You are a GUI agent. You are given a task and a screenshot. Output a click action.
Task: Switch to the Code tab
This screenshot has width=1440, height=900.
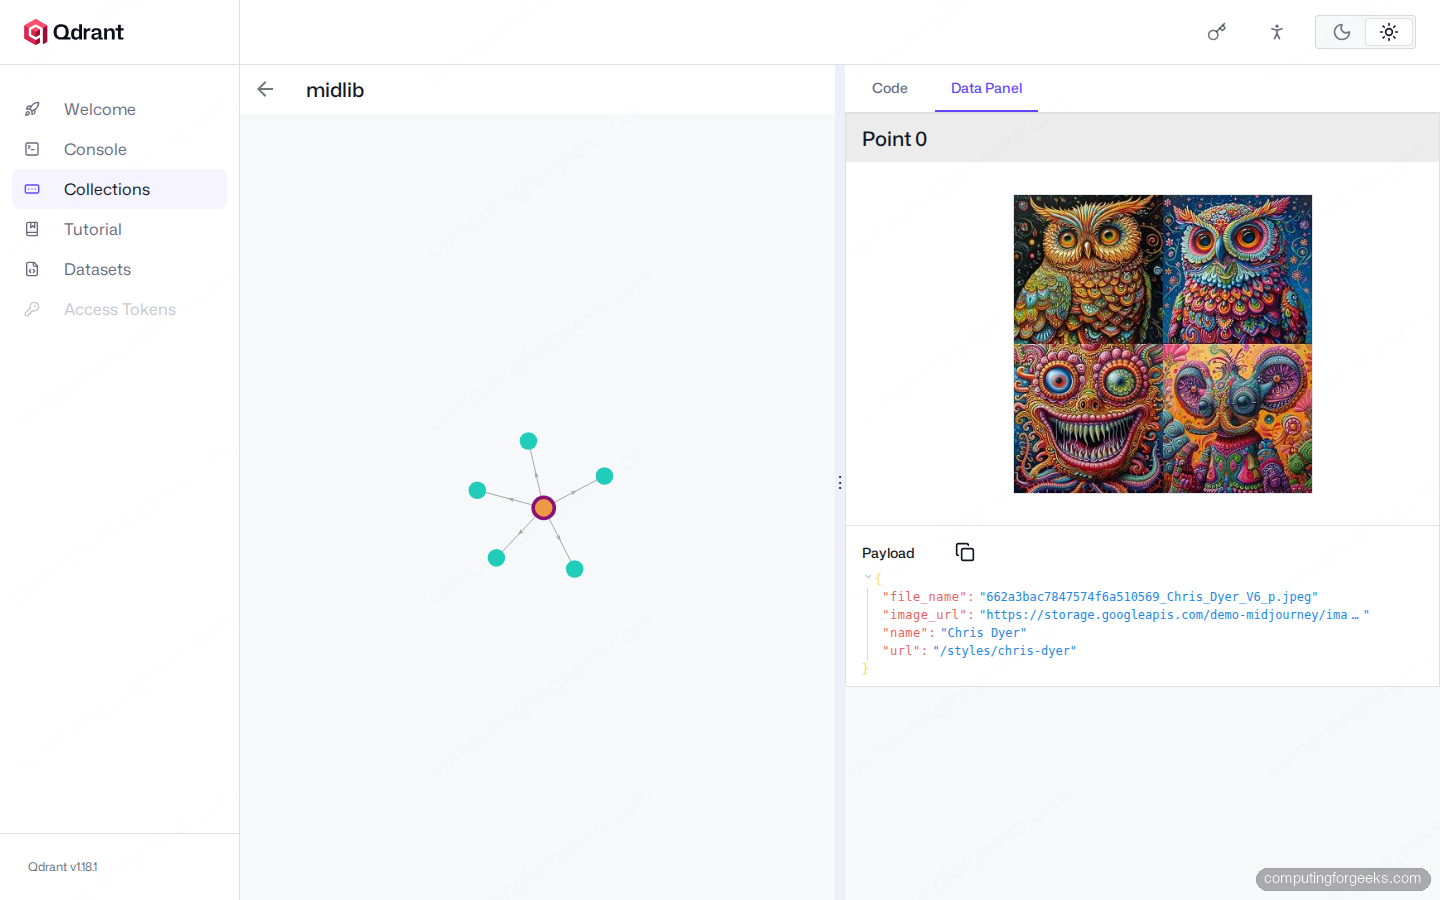click(x=890, y=88)
